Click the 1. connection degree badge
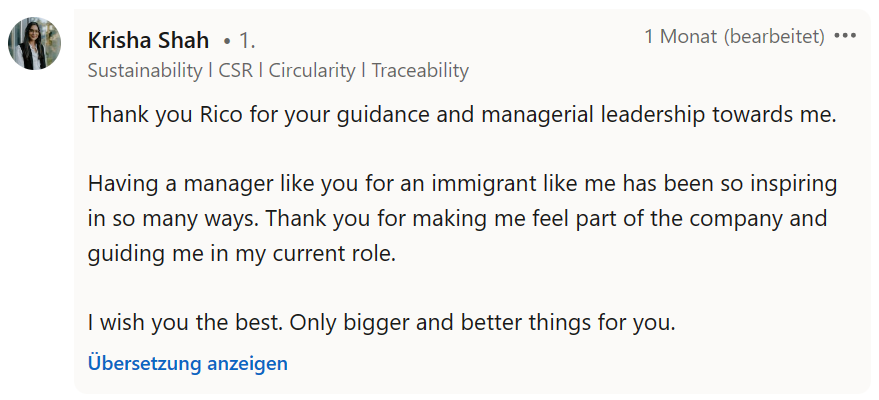The height and width of the screenshot is (400, 879). coord(247,41)
